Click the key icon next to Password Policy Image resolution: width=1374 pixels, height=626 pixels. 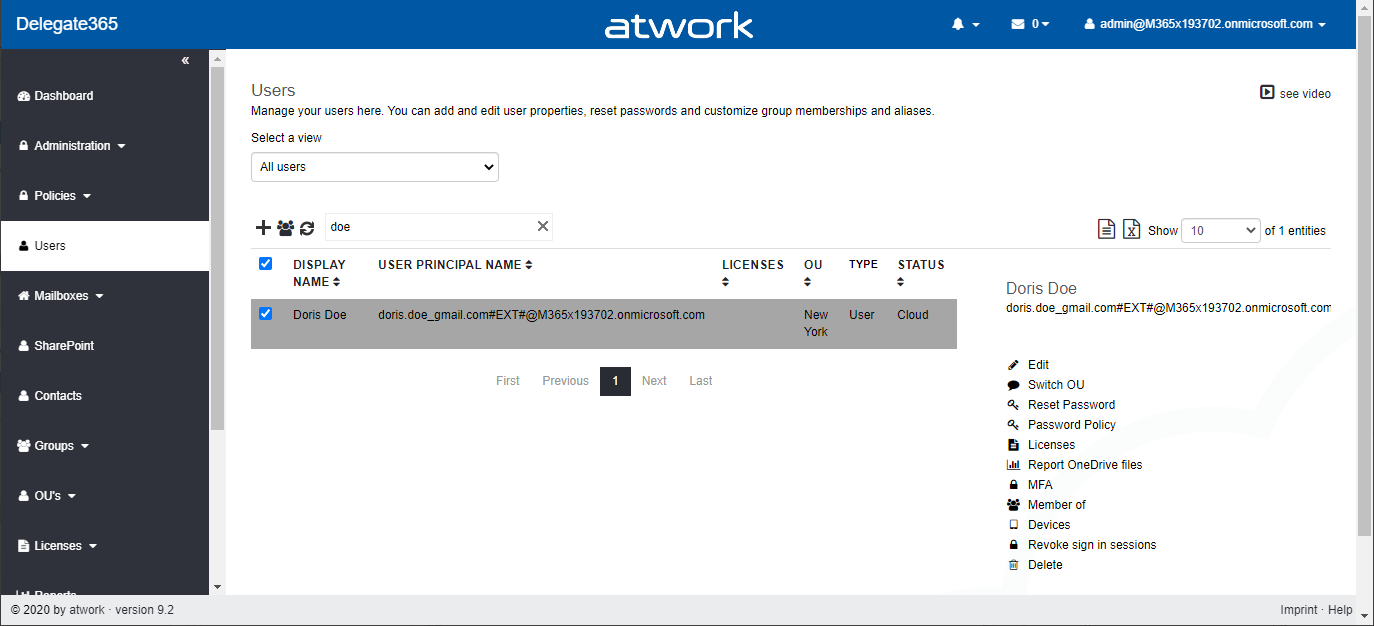click(1013, 425)
